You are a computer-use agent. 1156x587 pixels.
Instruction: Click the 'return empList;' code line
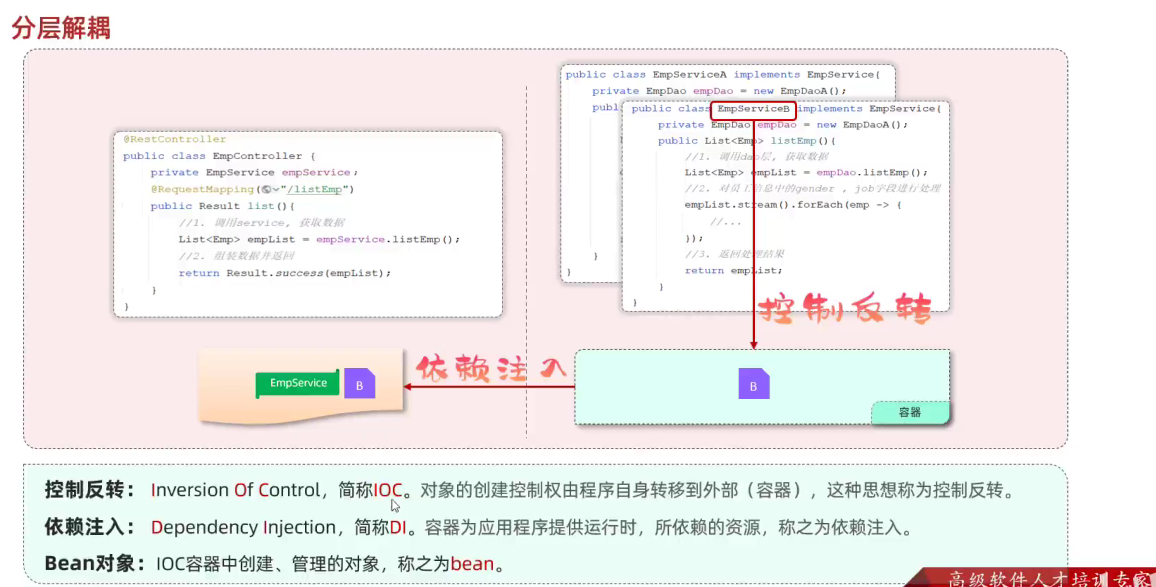pyautogui.click(x=734, y=271)
